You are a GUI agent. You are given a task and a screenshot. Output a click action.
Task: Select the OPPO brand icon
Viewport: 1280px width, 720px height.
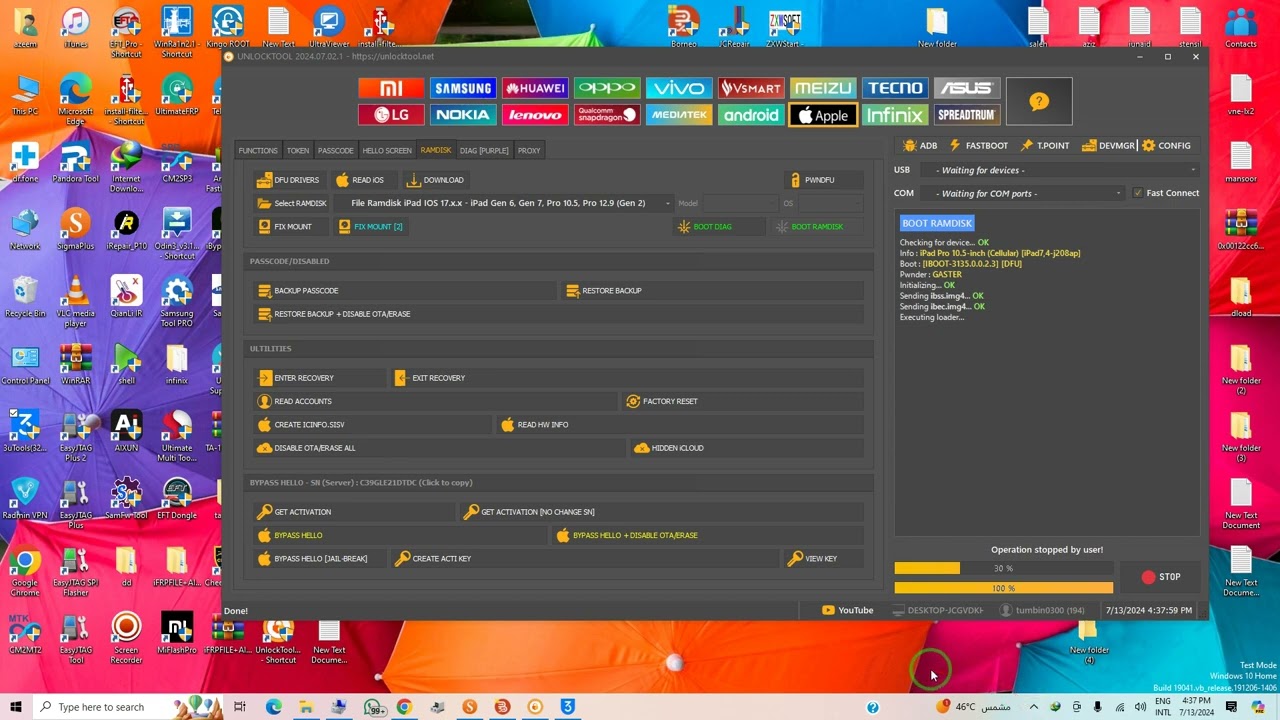tap(607, 89)
